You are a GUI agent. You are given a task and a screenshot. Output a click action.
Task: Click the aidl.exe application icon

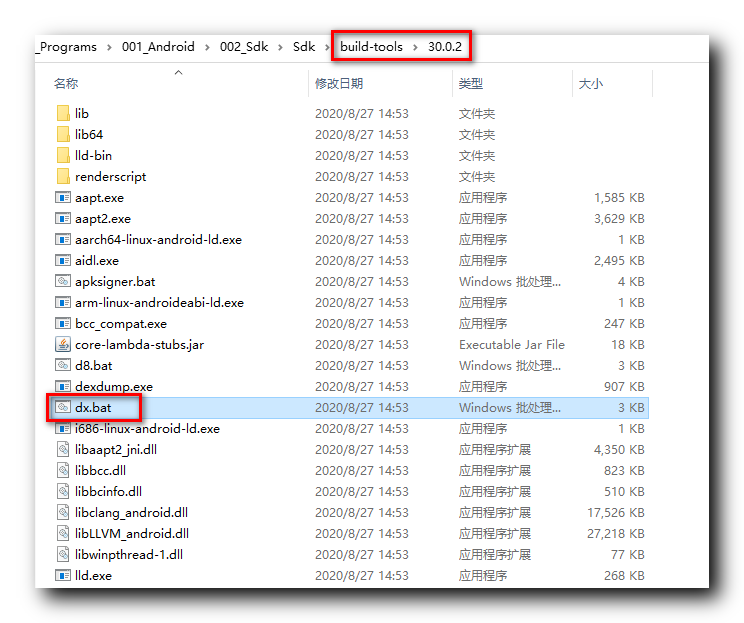click(63, 260)
